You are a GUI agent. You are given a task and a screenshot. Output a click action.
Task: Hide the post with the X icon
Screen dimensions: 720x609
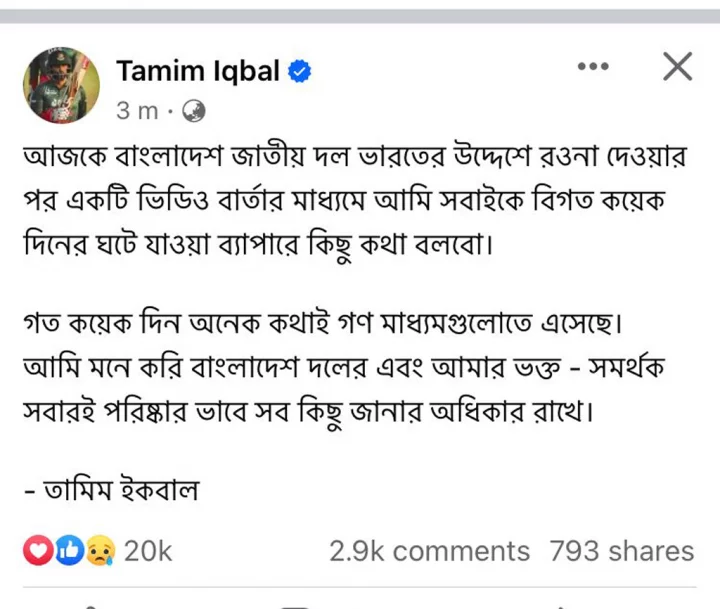pos(678,67)
